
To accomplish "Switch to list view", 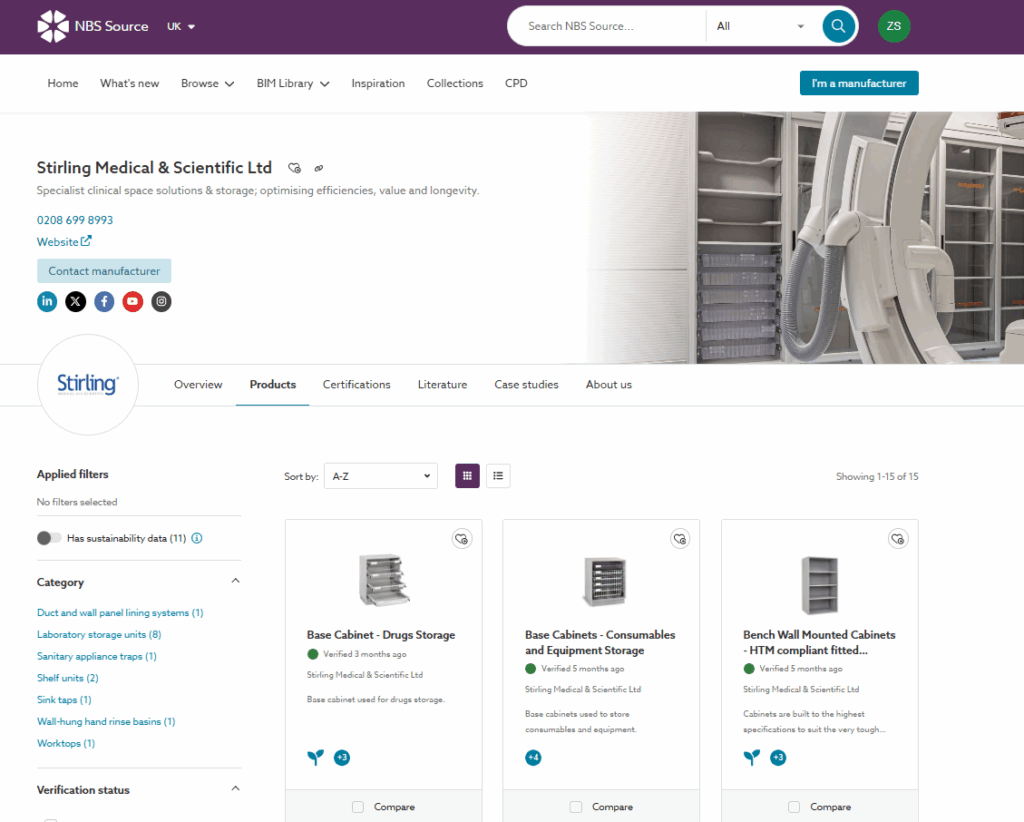I will tap(498, 476).
